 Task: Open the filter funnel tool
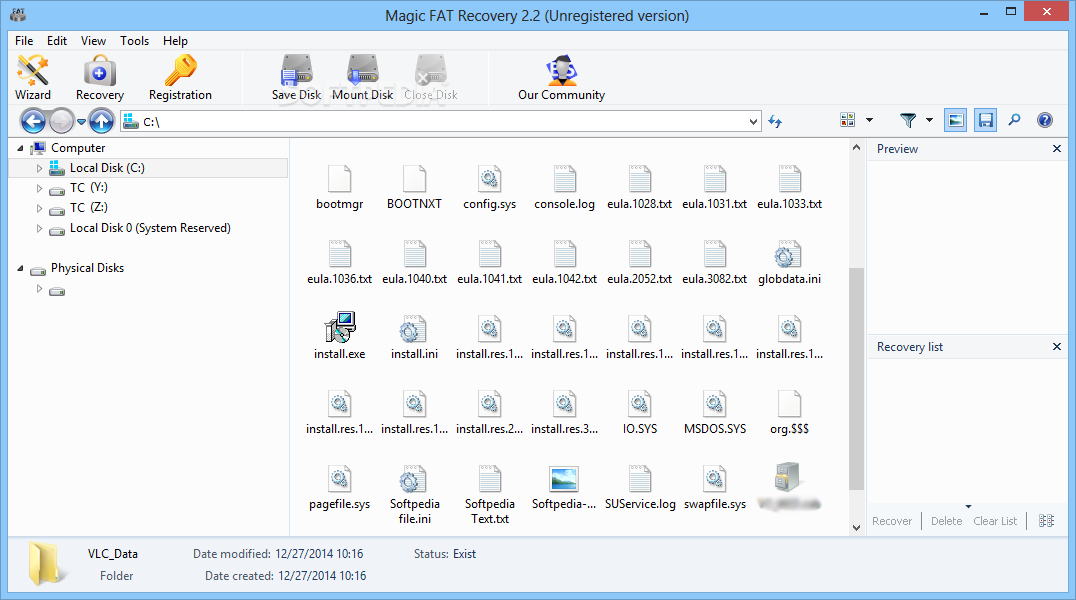coord(908,121)
